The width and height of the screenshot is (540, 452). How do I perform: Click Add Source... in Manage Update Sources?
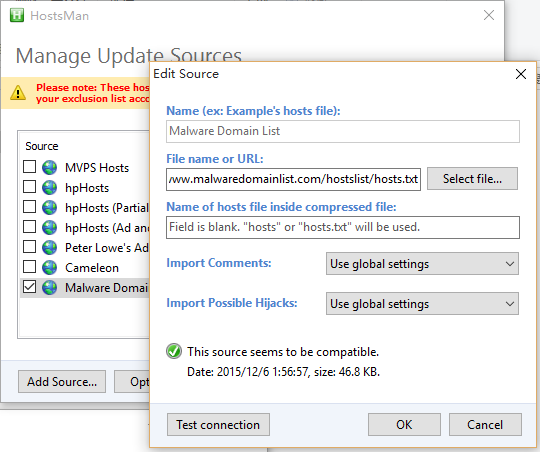click(62, 382)
